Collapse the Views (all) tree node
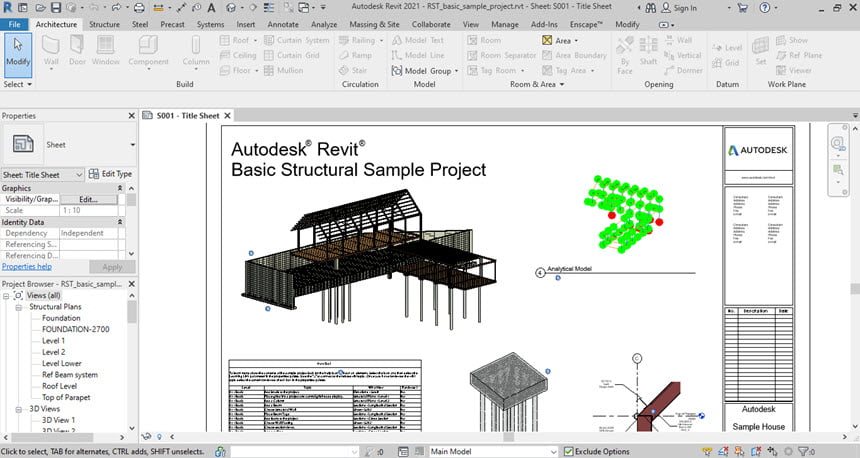Screen dimensions: 860x458 pyautogui.click(x=5, y=296)
